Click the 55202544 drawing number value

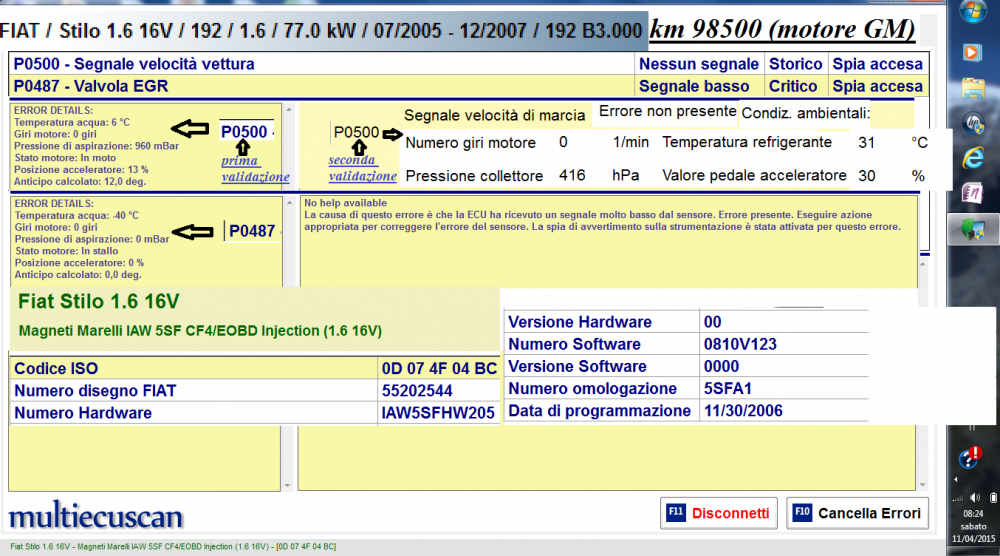point(417,391)
